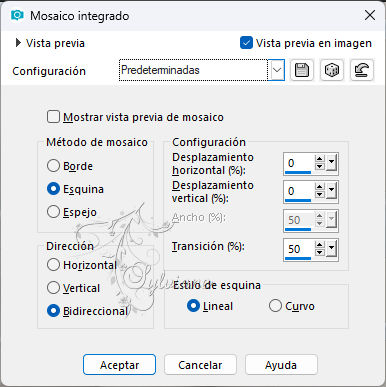Open Desplazamiento horizontal slider popup arrow
The image size is (386, 387).
coord(331,163)
